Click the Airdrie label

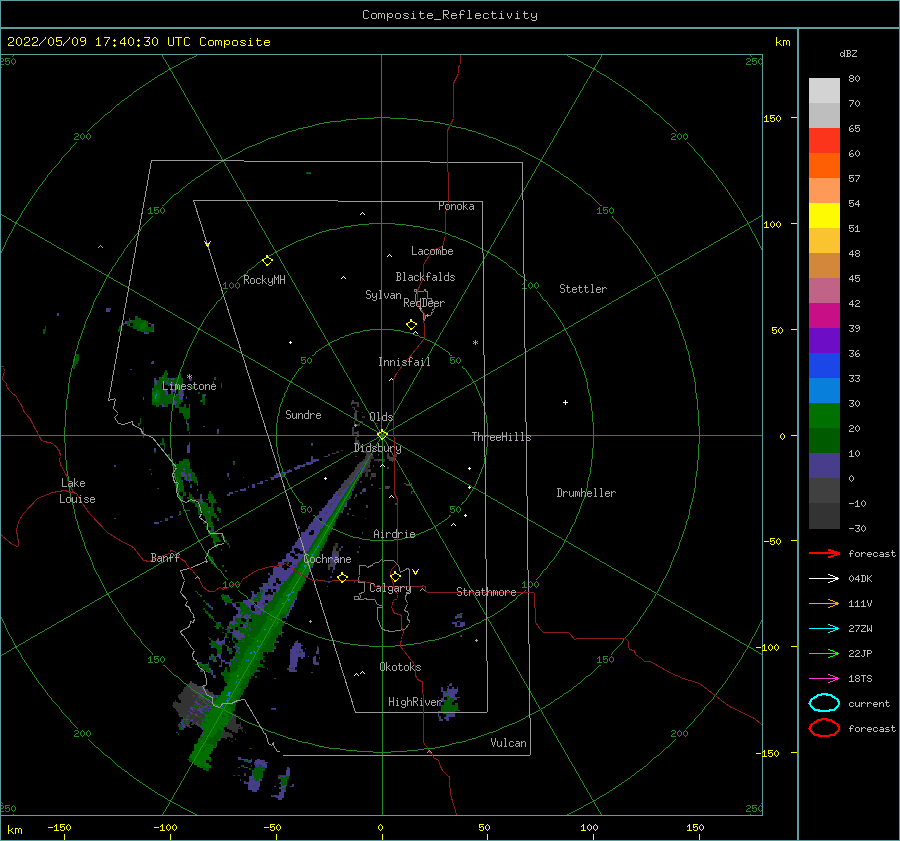(x=394, y=534)
